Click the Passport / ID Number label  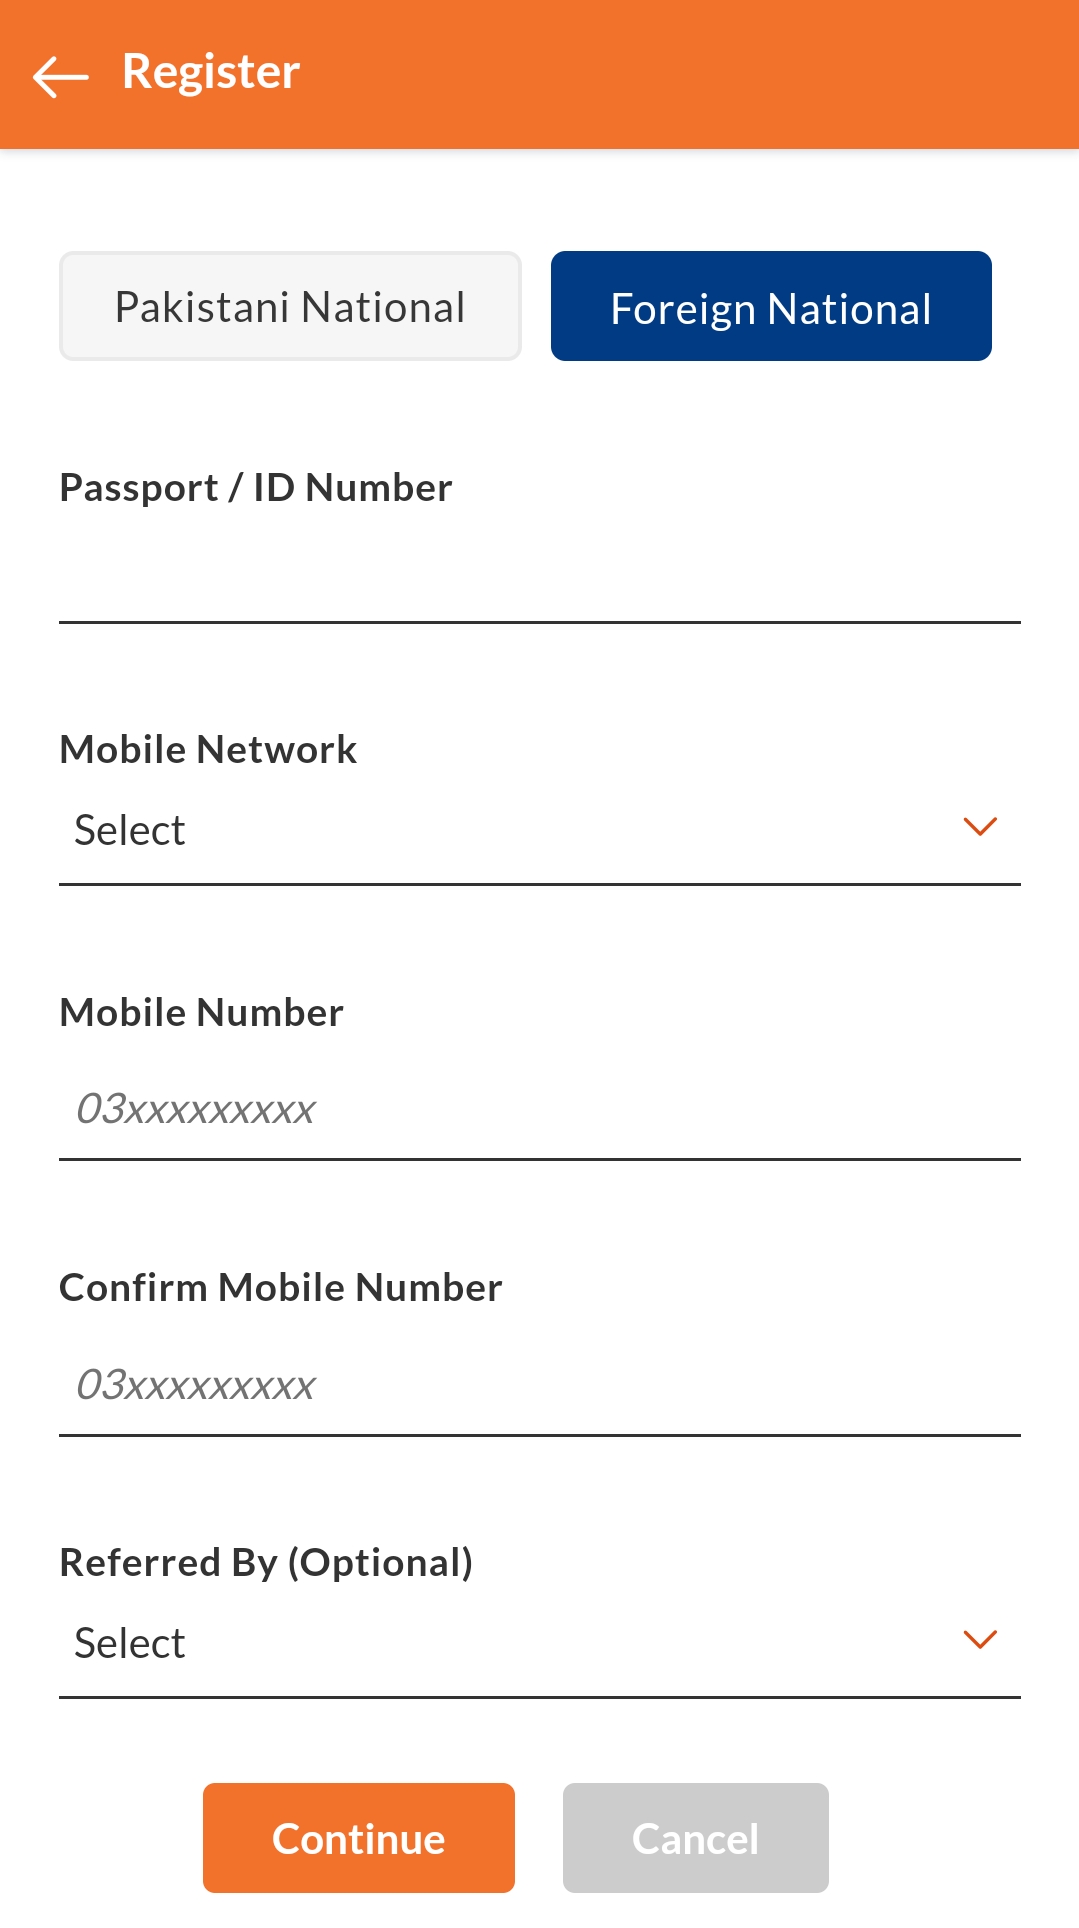[x=256, y=488]
